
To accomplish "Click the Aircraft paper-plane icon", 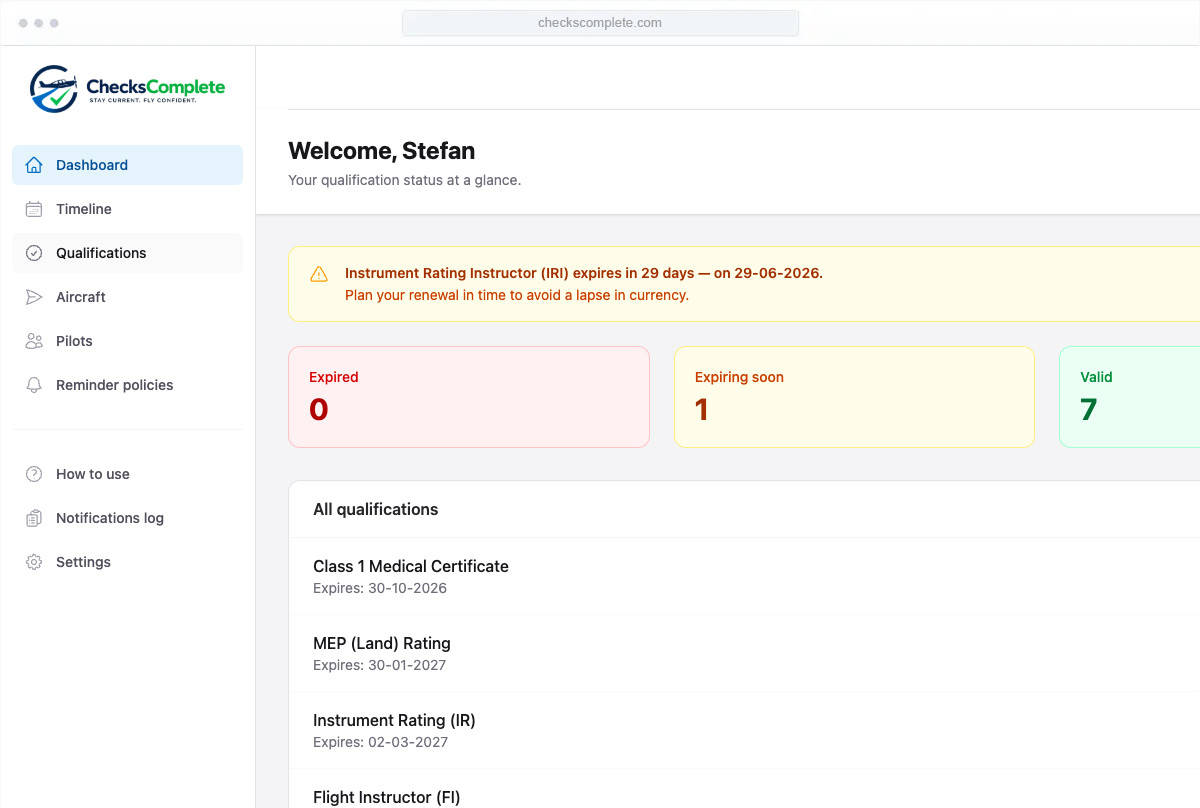I will (34, 297).
